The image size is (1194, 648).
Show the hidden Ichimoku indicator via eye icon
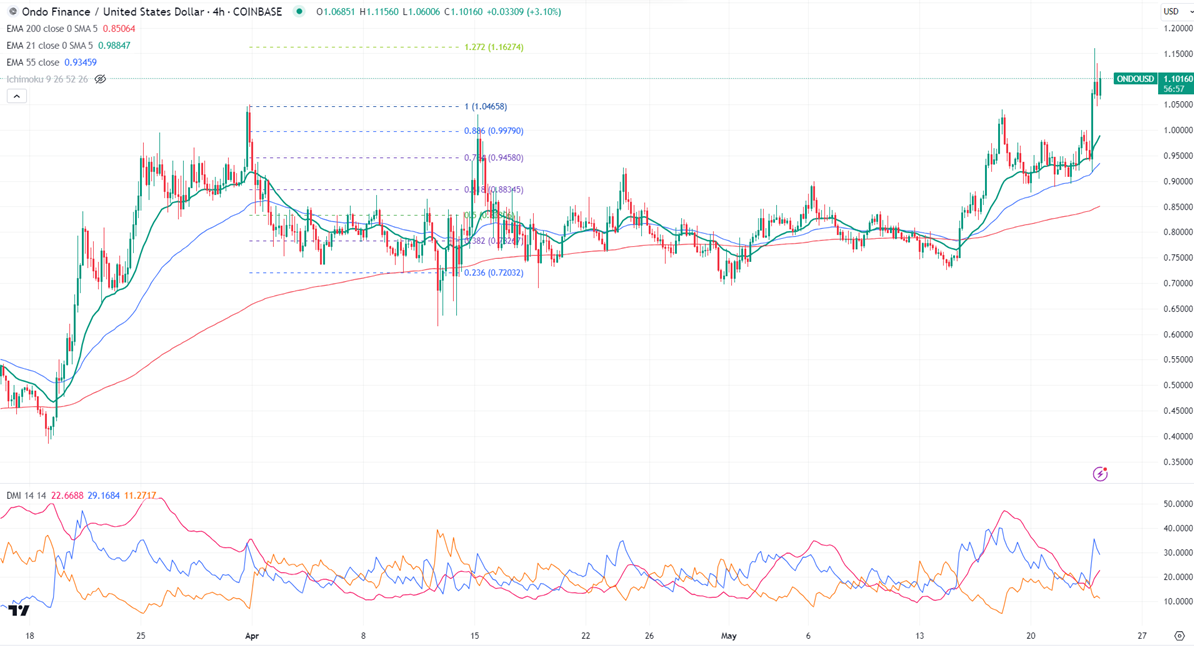[x=101, y=79]
